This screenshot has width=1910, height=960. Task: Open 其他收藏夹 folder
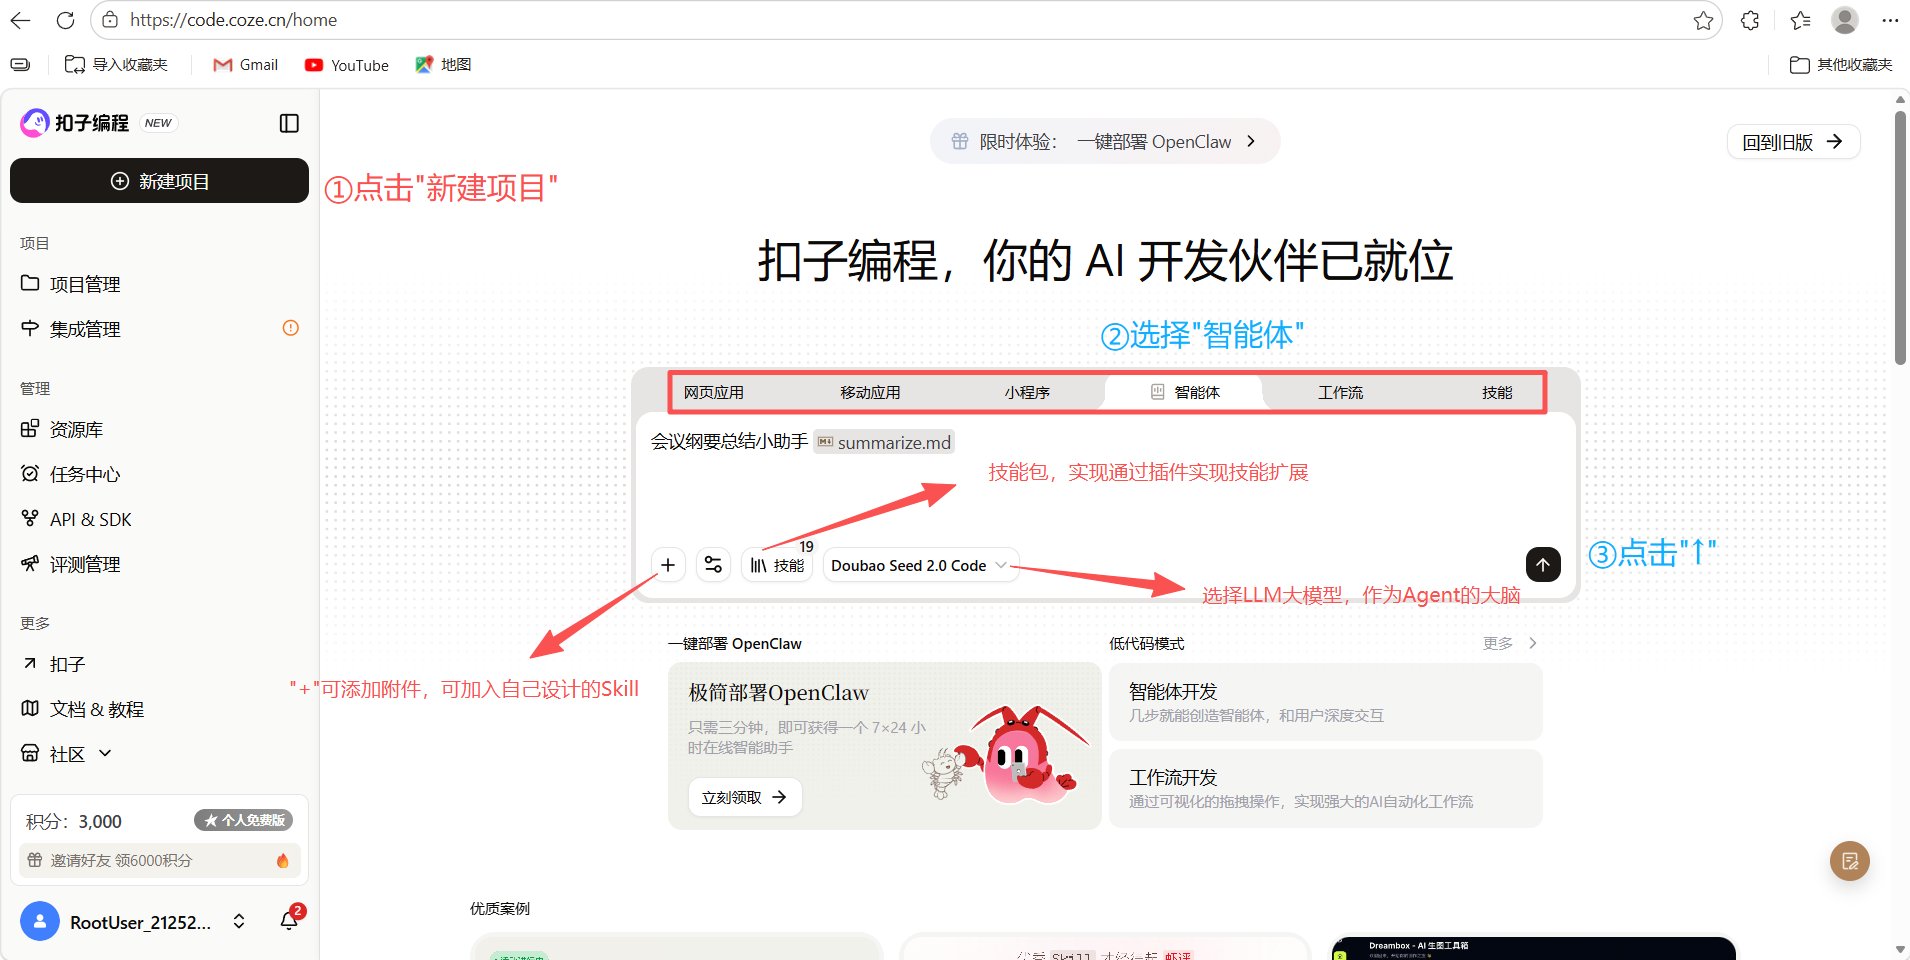(1841, 65)
